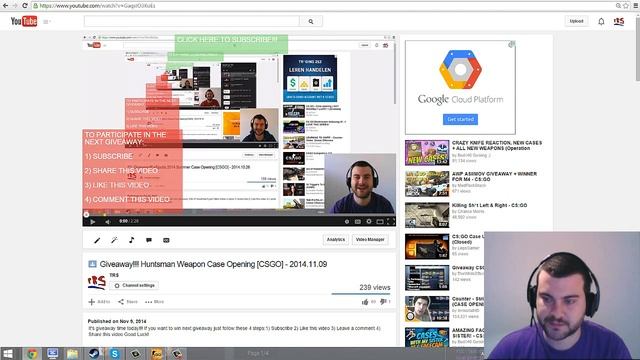
Task: Click the video title Giveaway Huntsman Weapon Case
Action: [213, 264]
